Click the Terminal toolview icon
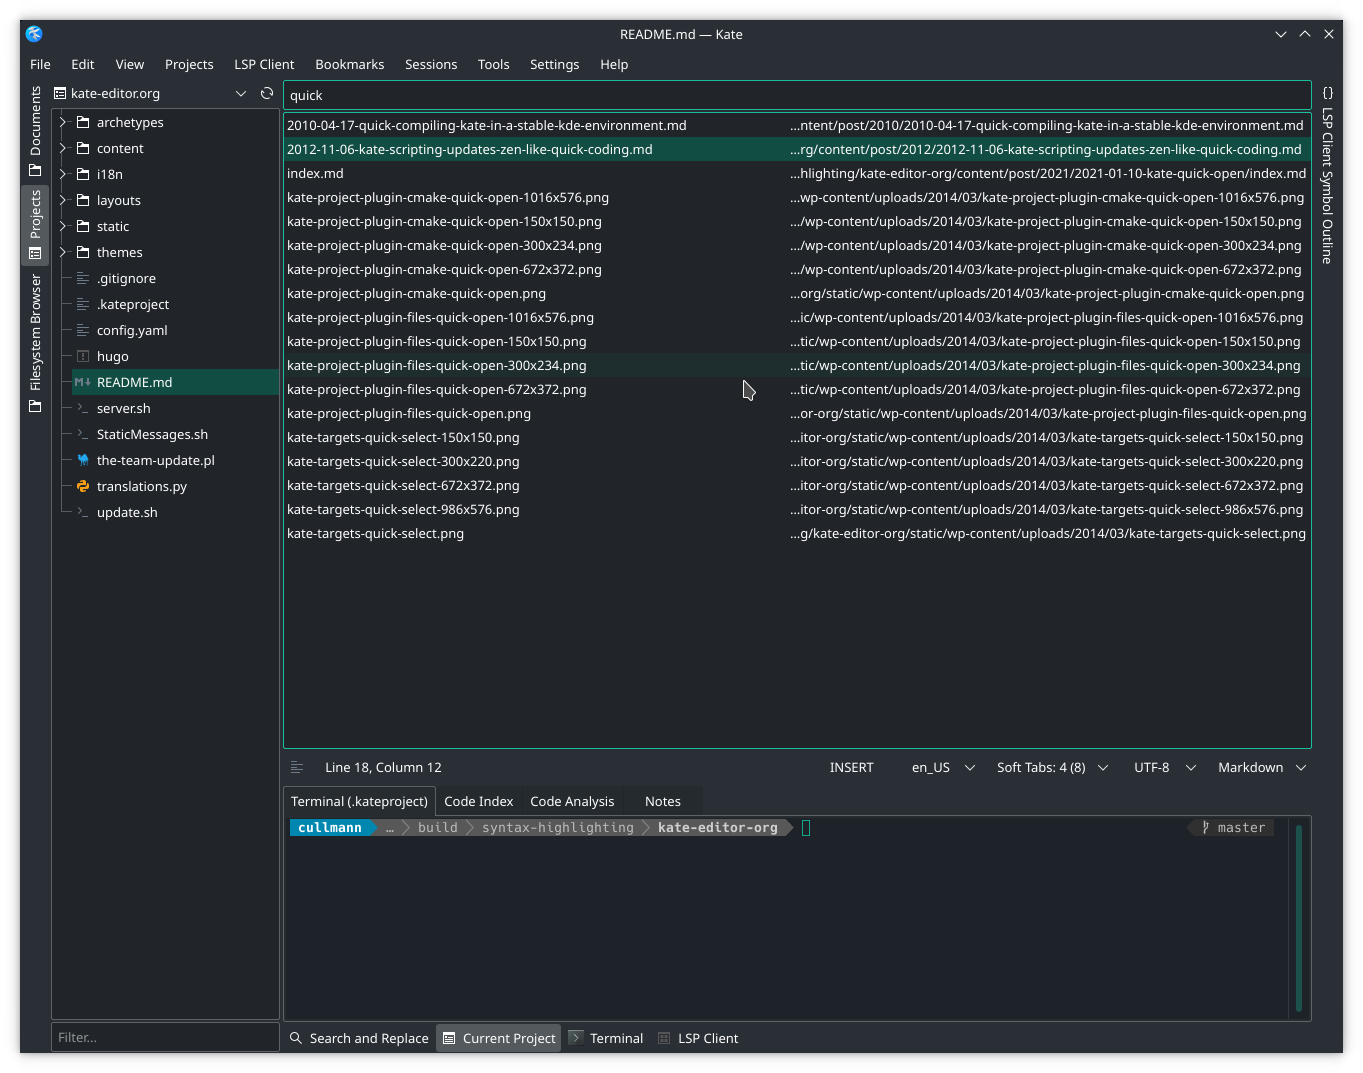 576,1038
